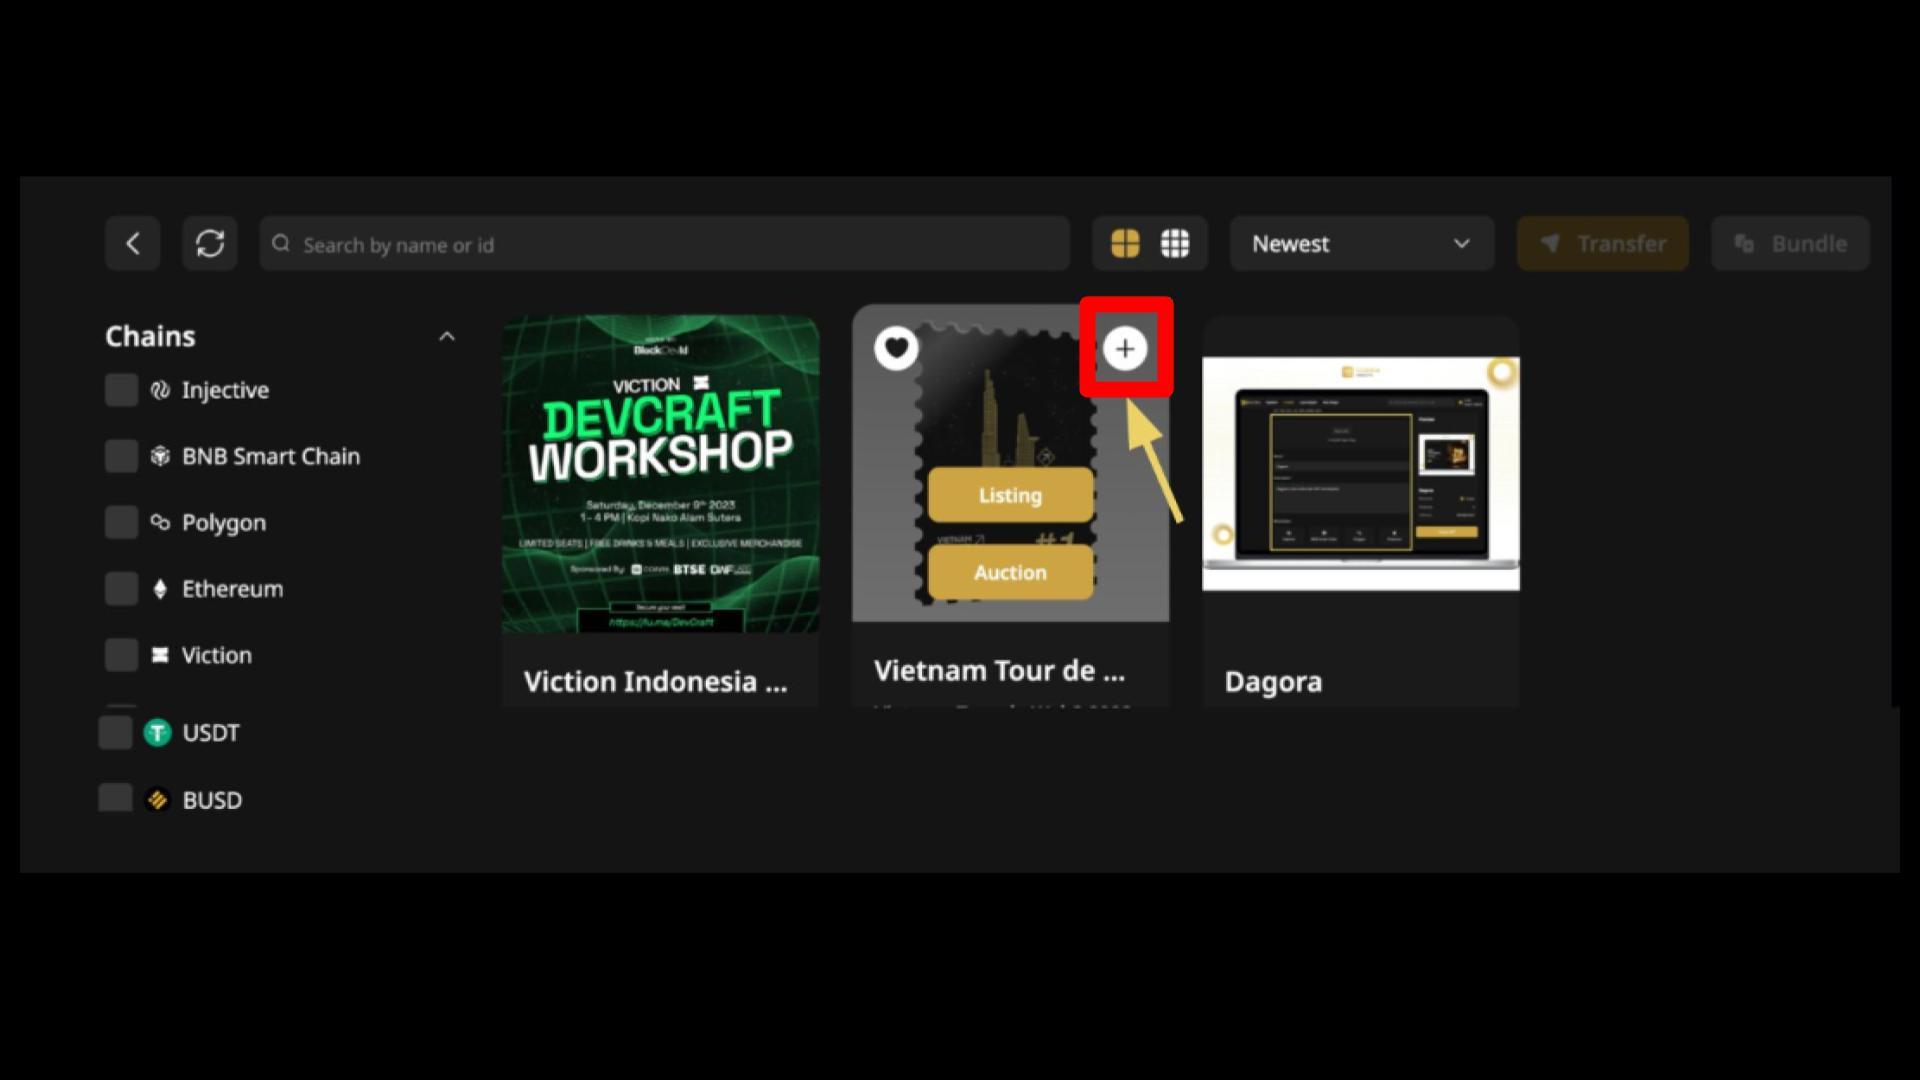Click the BUSD token logo

click(158, 800)
